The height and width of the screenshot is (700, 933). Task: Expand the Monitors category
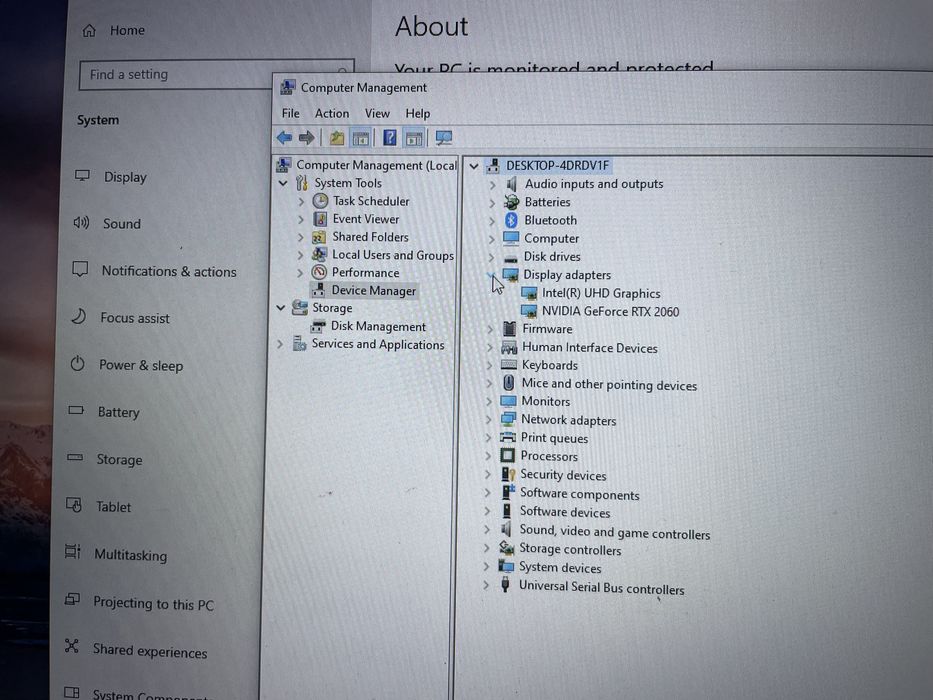(x=489, y=402)
